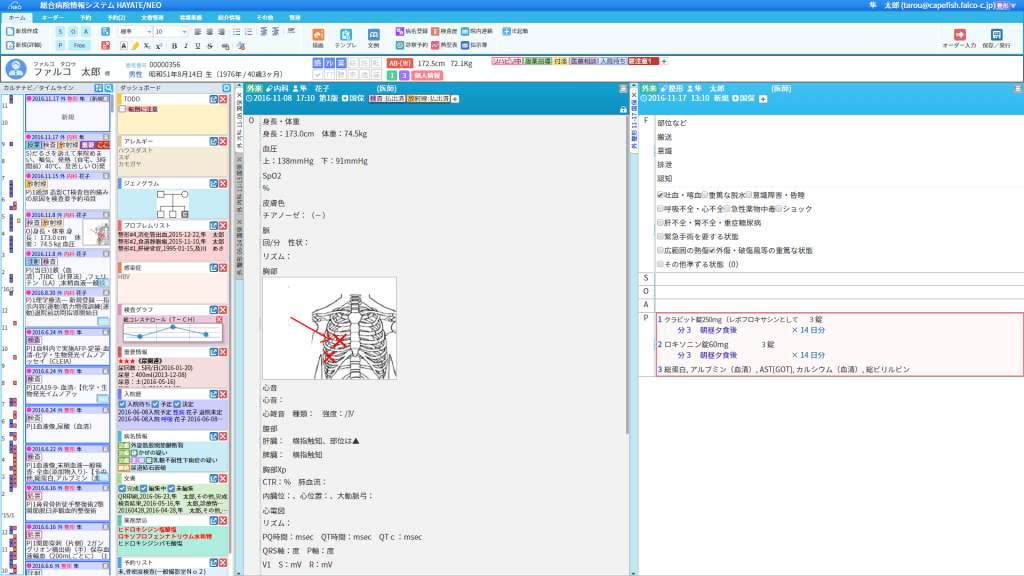Click the patient avatar icon

[16, 69]
